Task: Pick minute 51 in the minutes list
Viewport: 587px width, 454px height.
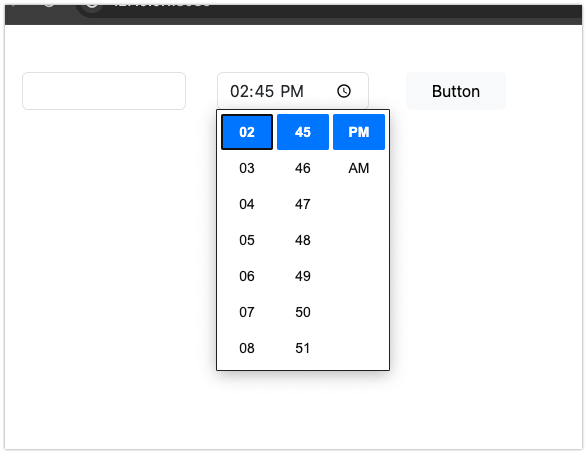Action: 302,348
